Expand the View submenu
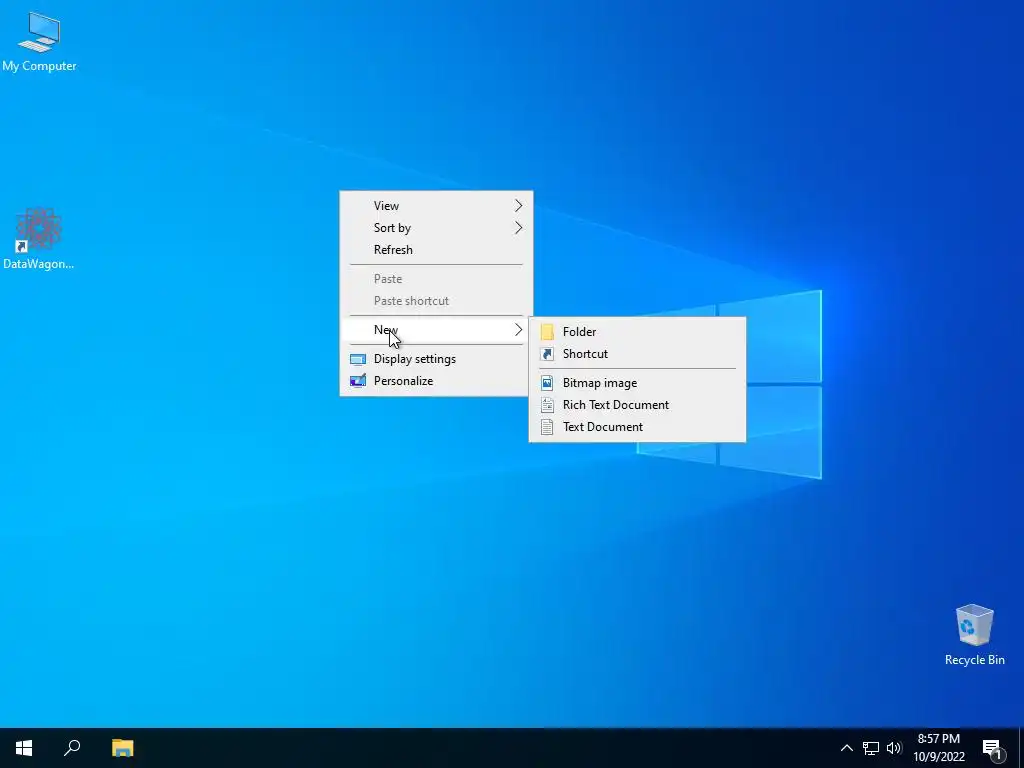The height and width of the screenshot is (768, 1024). [x=436, y=206]
